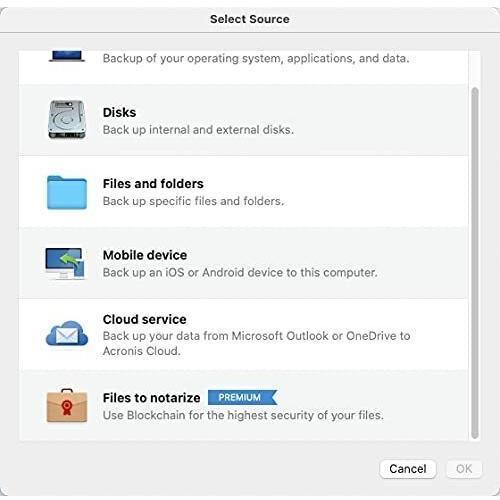This screenshot has width=500, height=500.
Task: Click the OK button
Action: (464, 469)
